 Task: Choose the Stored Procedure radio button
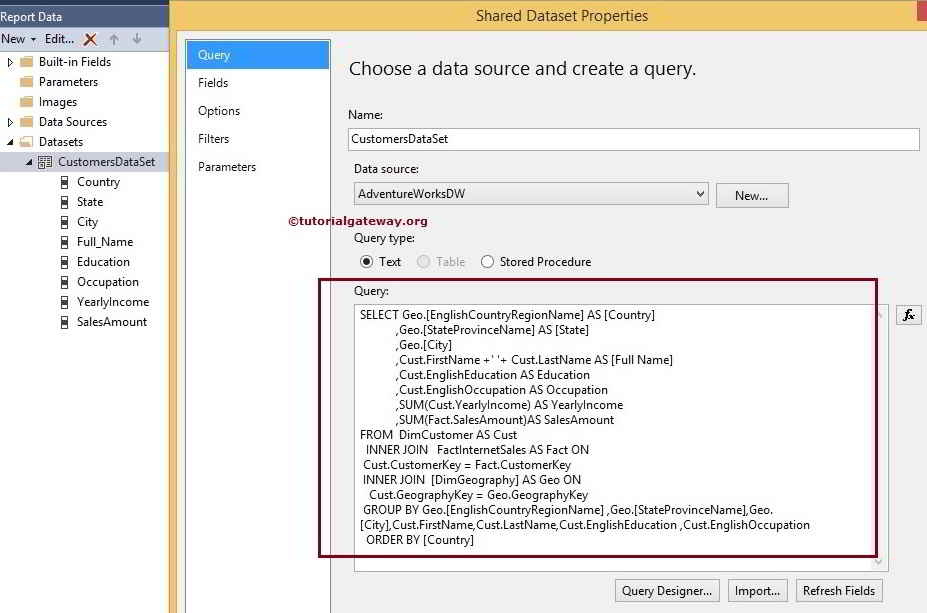coord(488,261)
